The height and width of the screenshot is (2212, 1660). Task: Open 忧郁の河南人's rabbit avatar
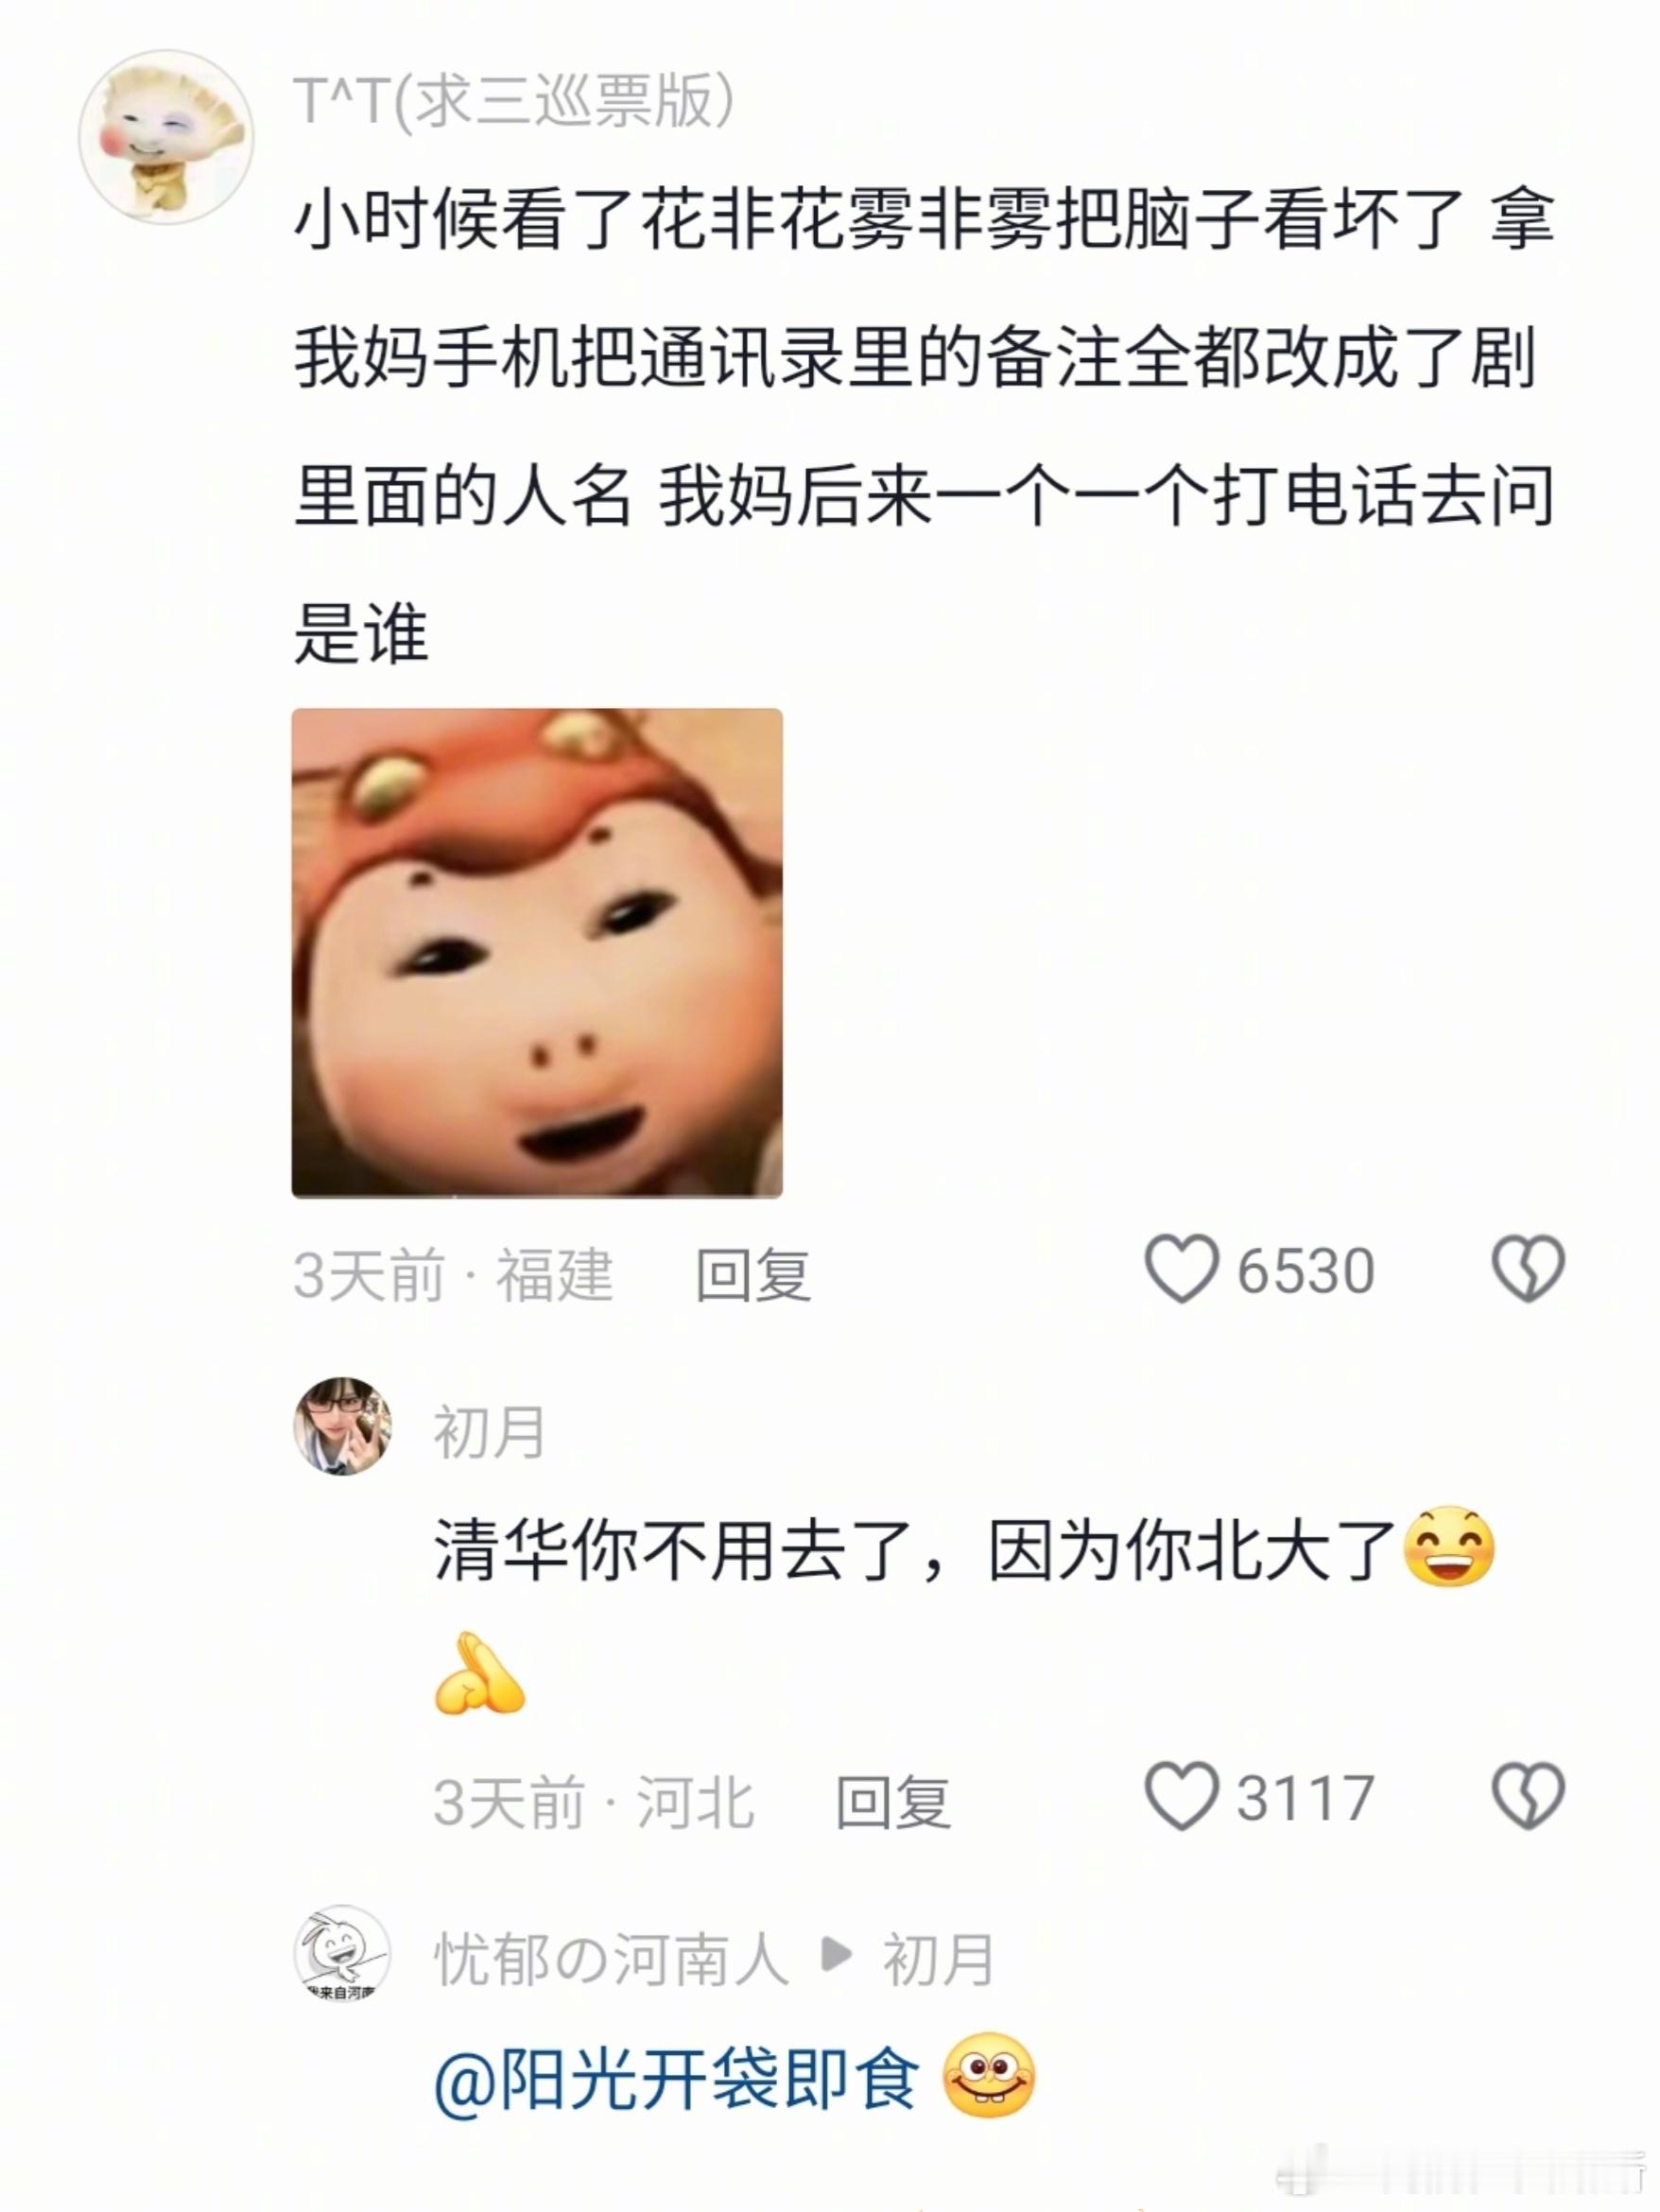point(342,1954)
